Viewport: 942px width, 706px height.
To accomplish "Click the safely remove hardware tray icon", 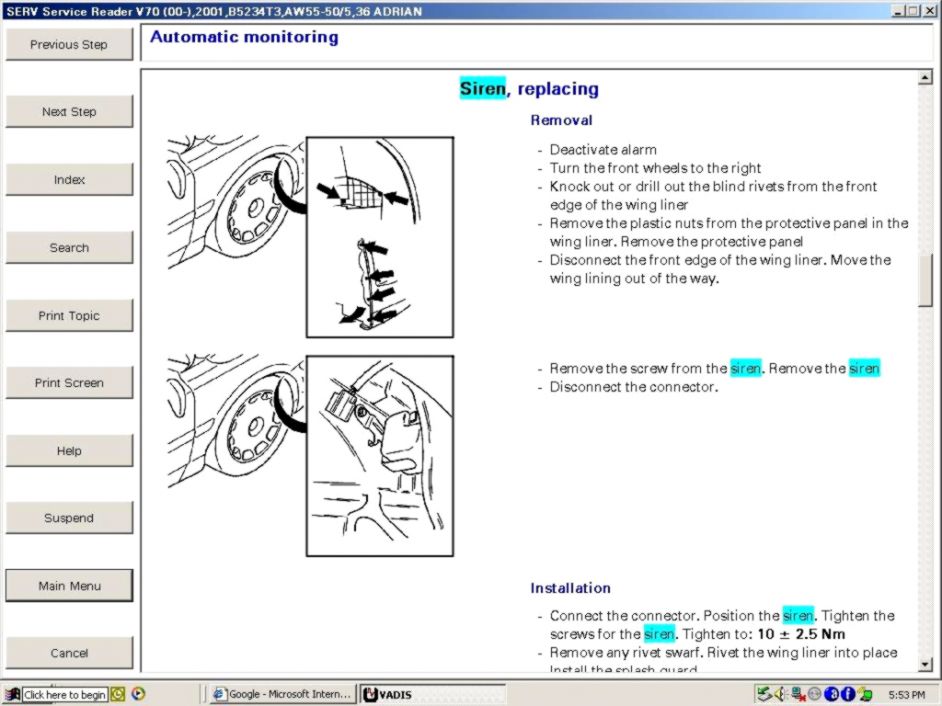I will [x=764, y=695].
